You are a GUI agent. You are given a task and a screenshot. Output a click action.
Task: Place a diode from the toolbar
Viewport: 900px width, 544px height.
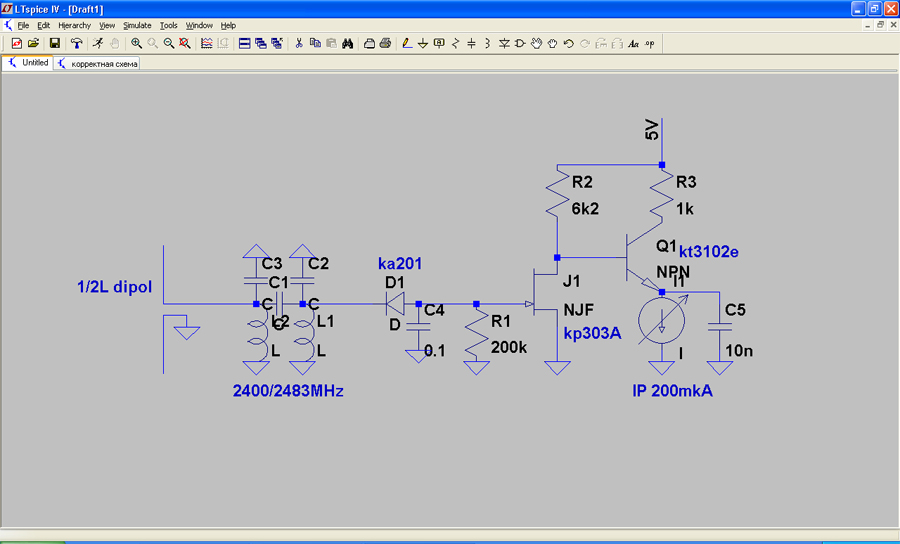click(x=504, y=44)
